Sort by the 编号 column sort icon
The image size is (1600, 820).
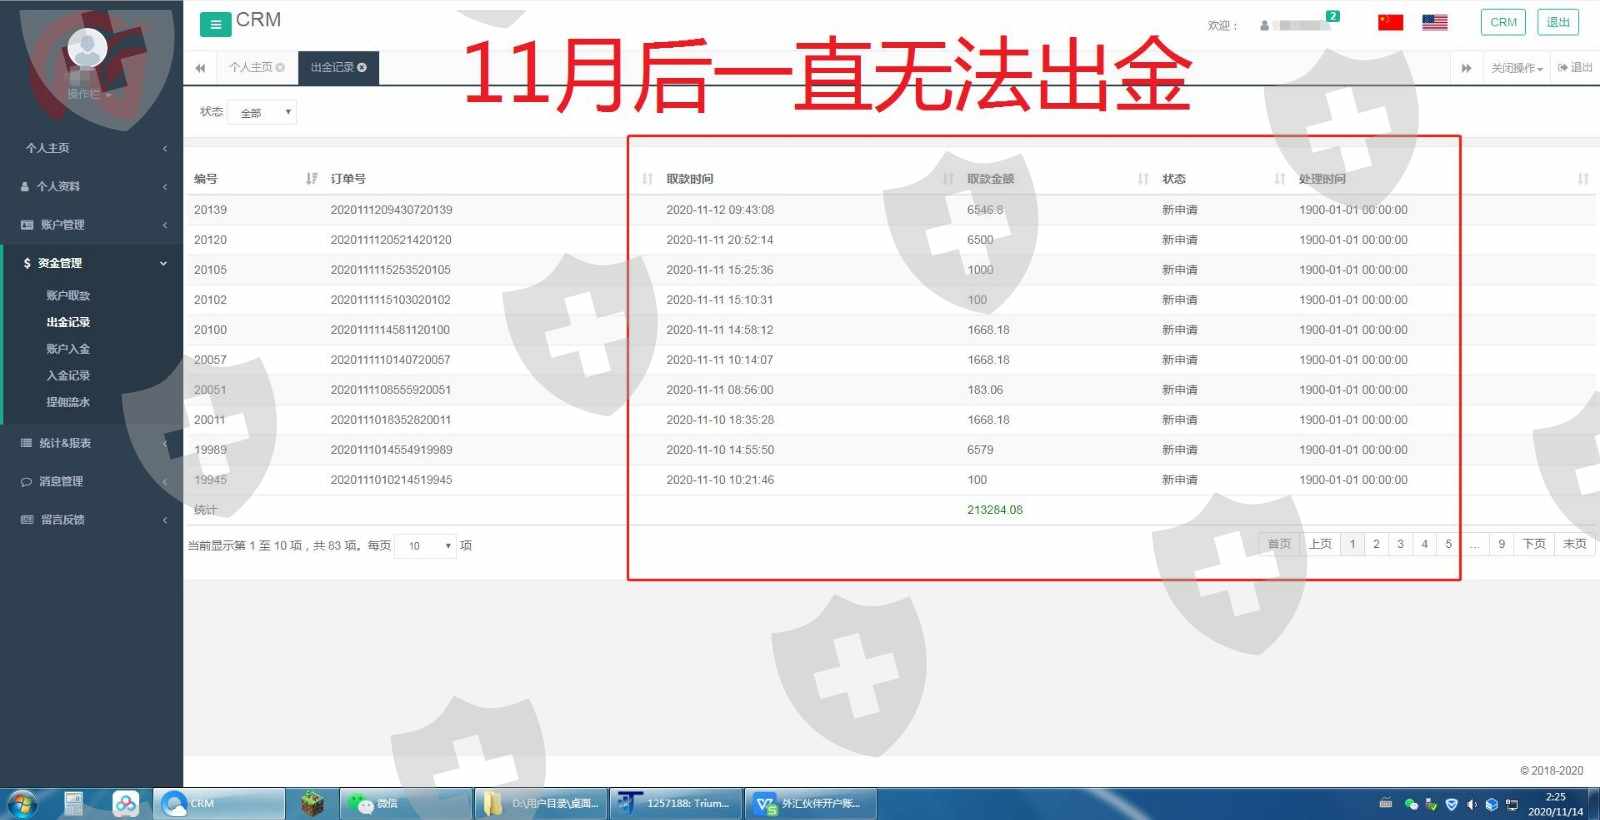312,179
